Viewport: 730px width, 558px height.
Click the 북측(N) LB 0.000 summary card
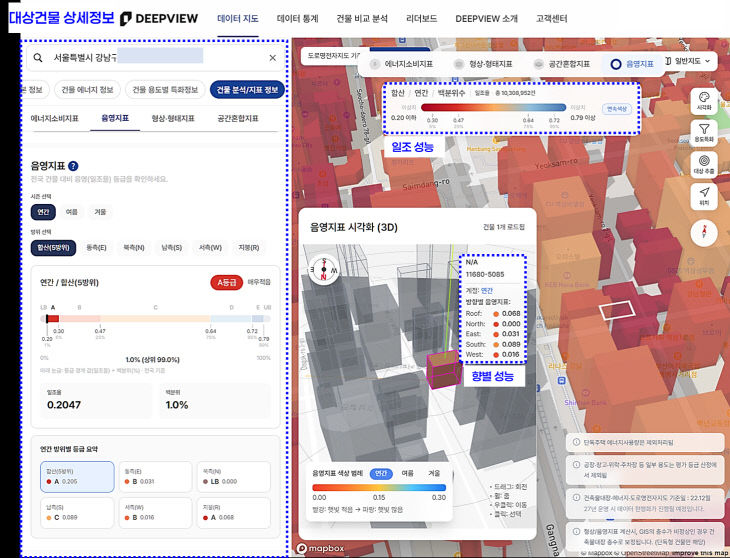[234, 477]
